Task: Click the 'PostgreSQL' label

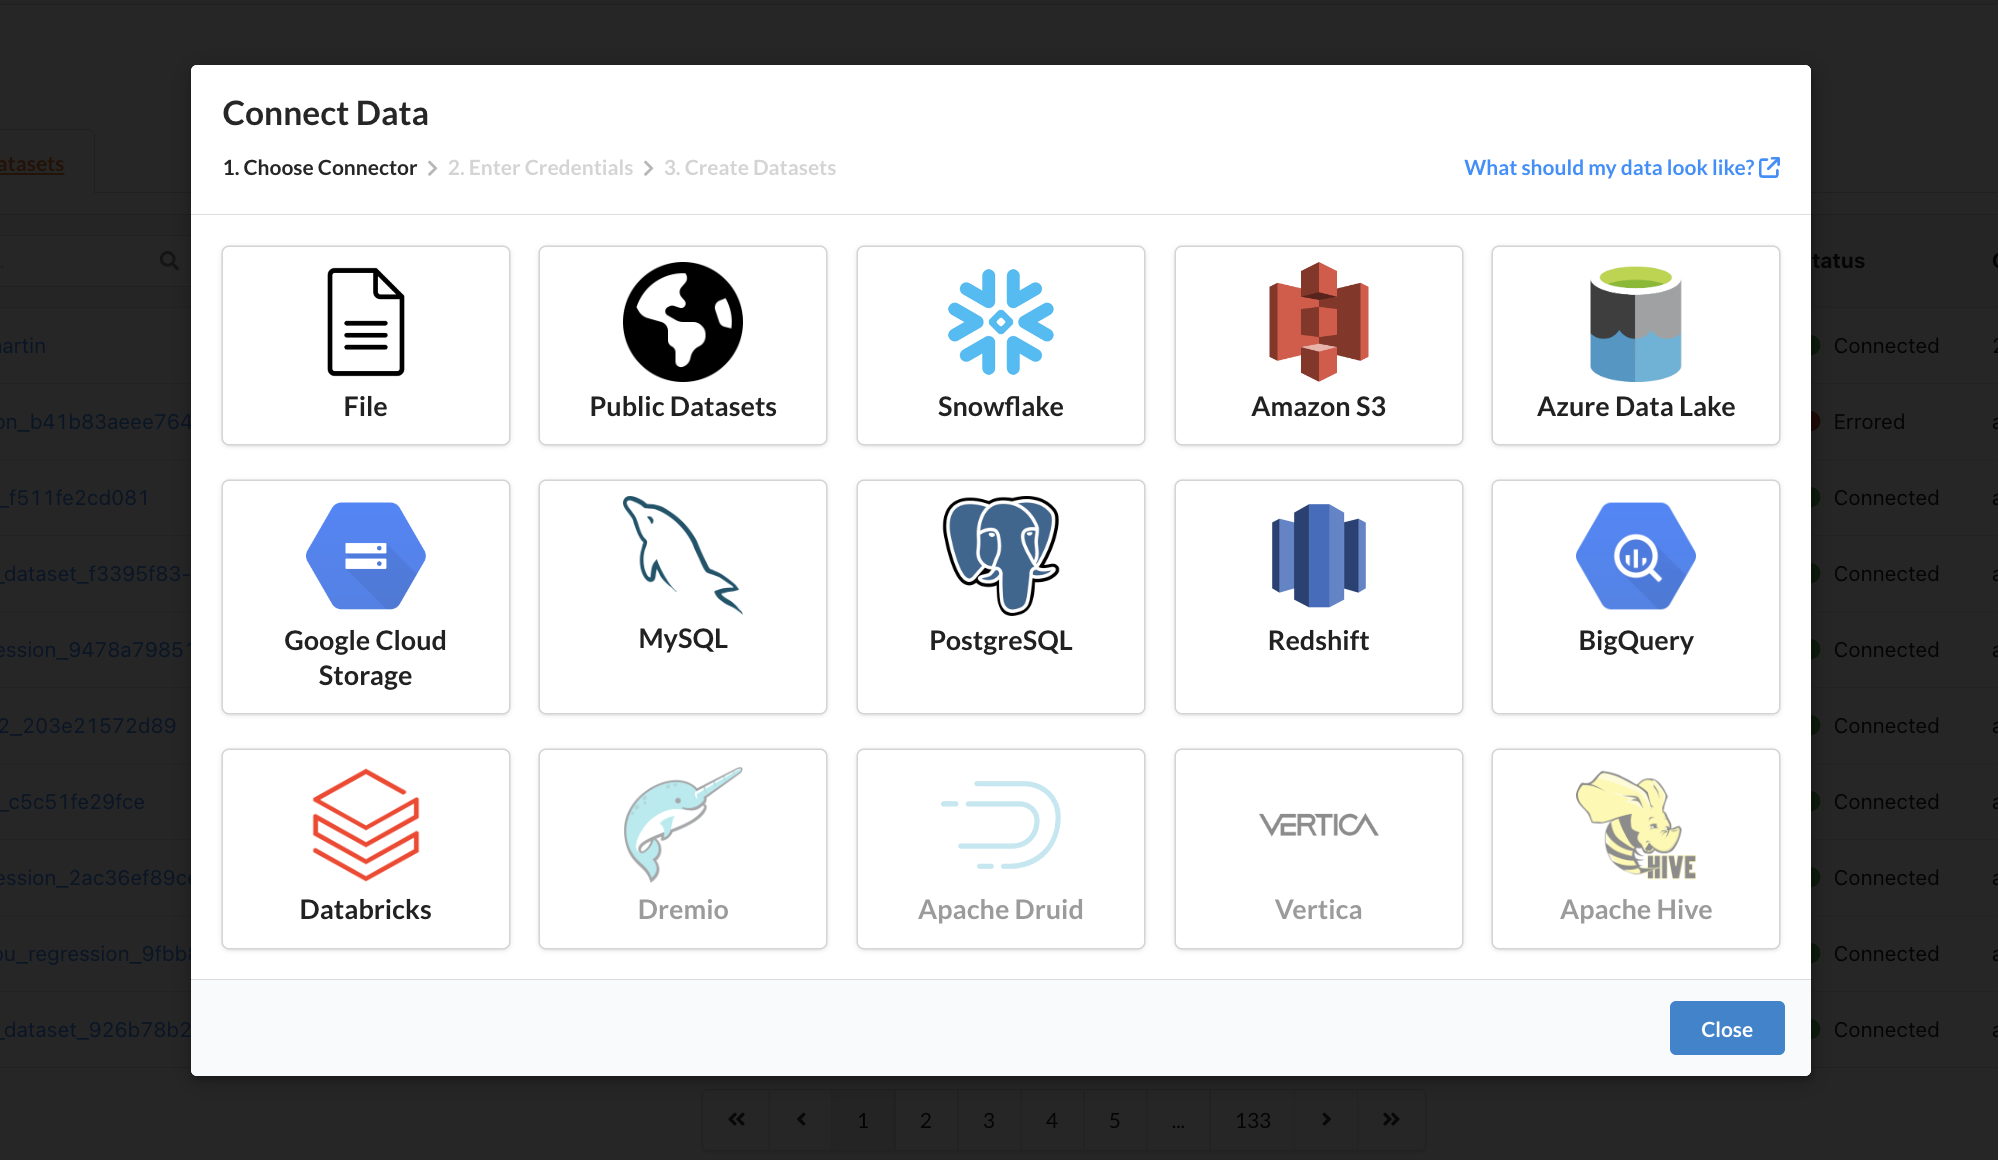Action: [1001, 640]
